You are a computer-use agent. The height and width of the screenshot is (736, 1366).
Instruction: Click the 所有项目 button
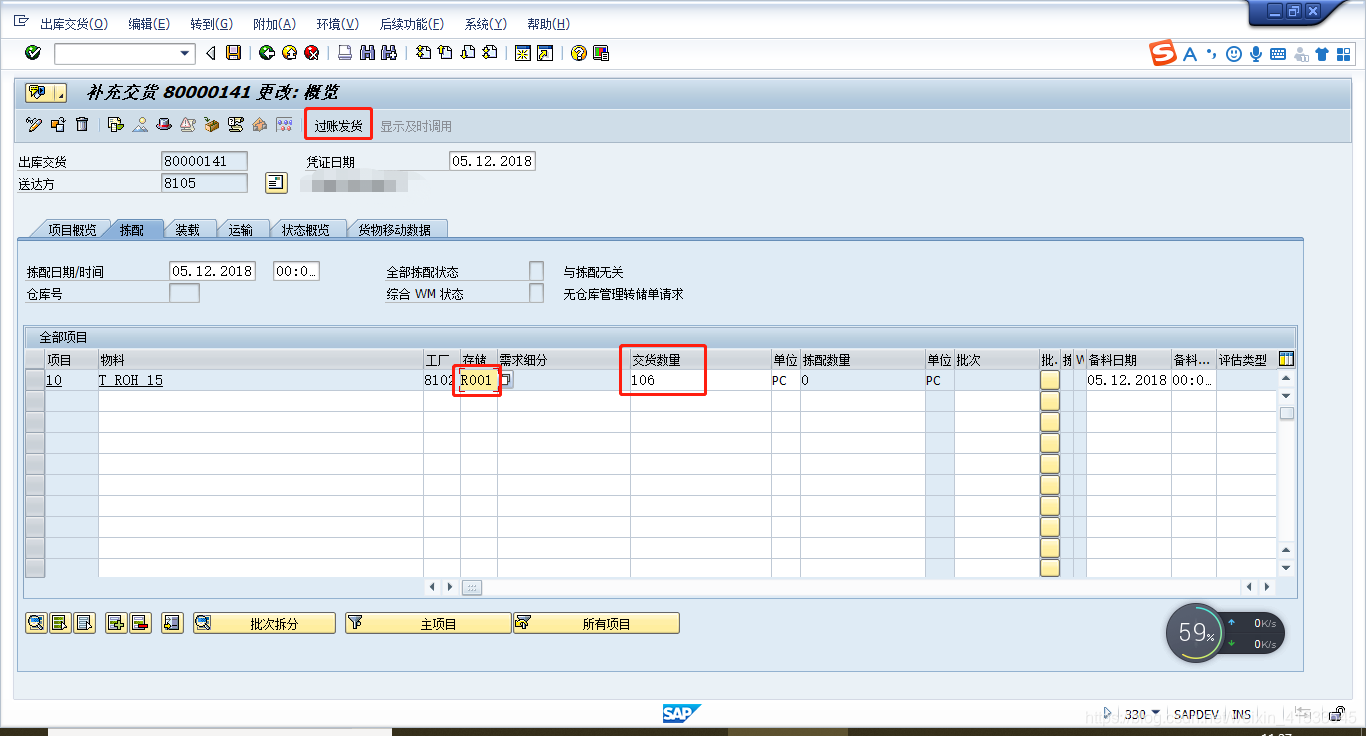596,623
